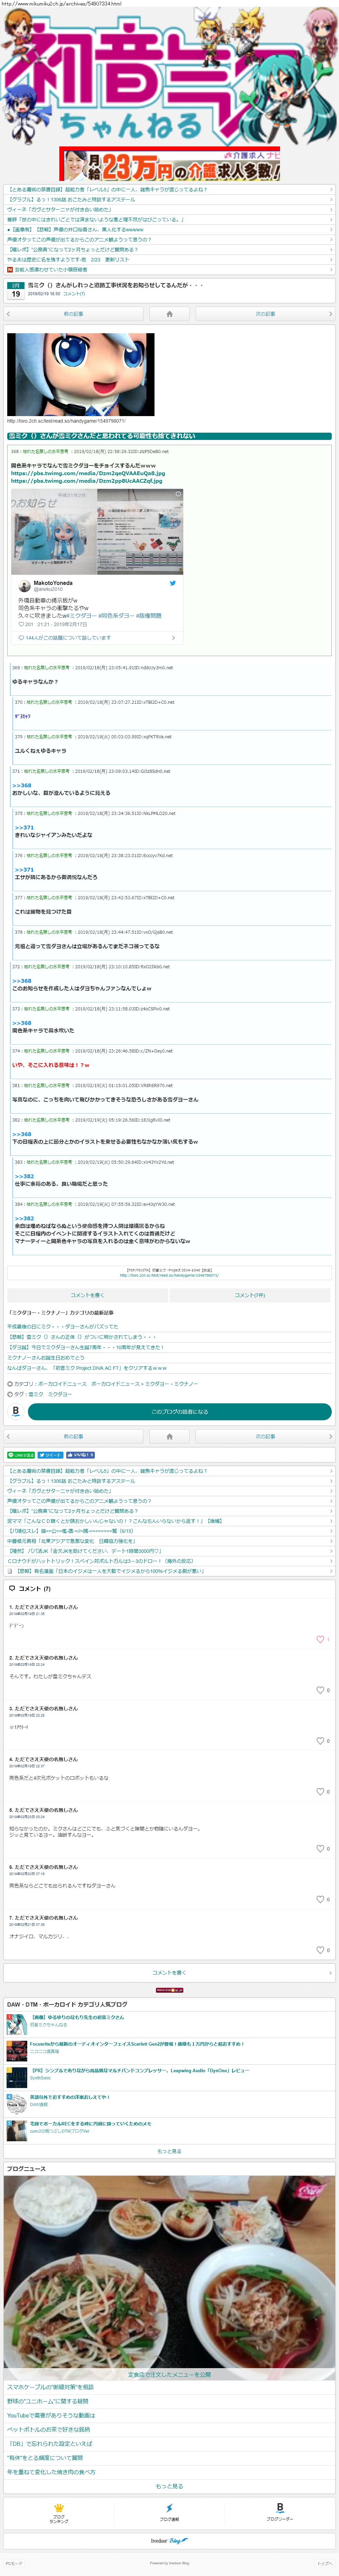Jump to page top via トップへ
Viewport: 339px width, 2576px height.
324,2563
